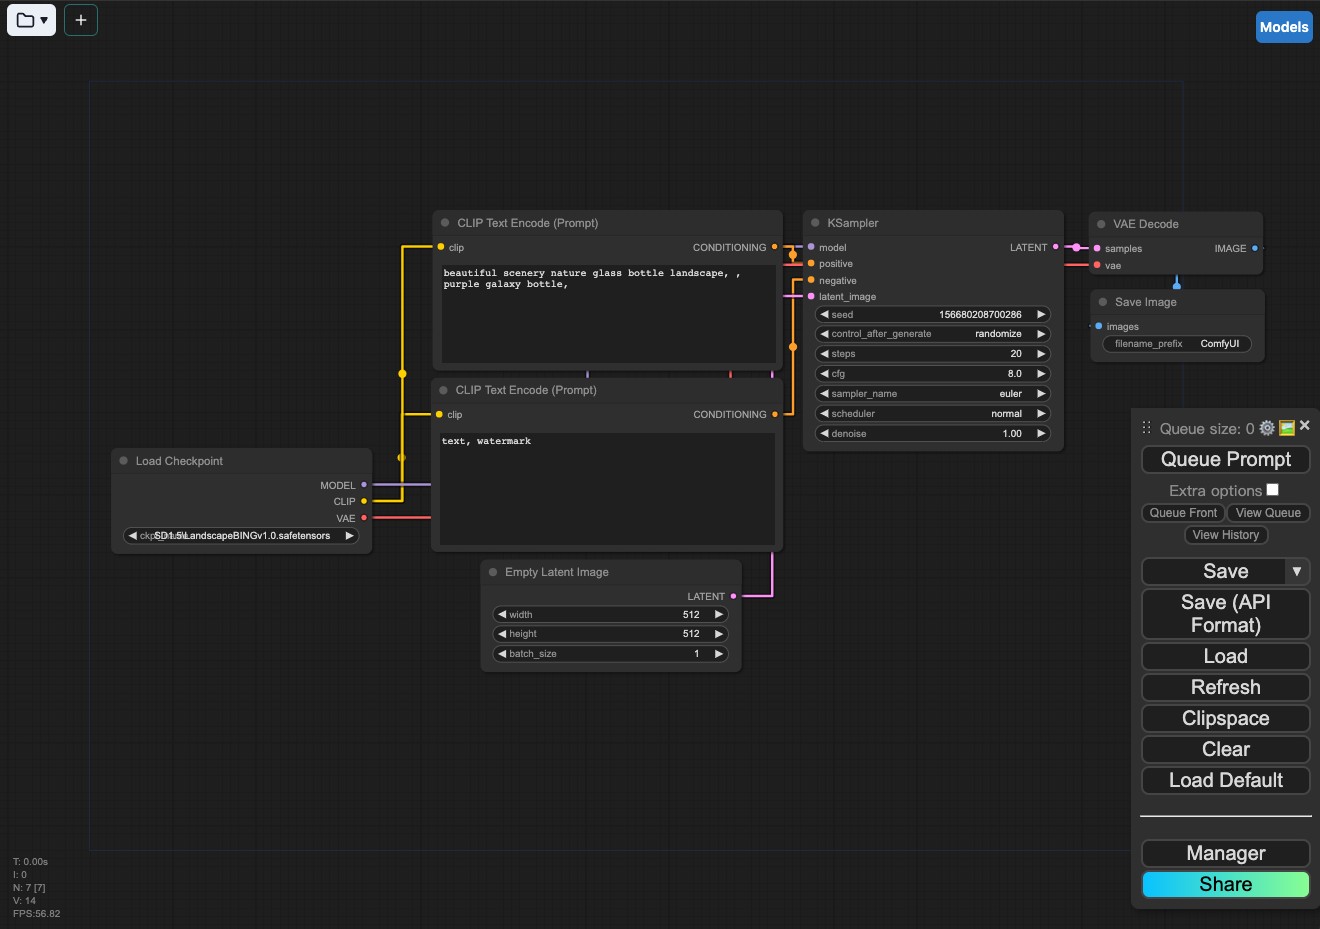Enable the Extra options checkbox
This screenshot has height=929, width=1320.
(1272, 490)
